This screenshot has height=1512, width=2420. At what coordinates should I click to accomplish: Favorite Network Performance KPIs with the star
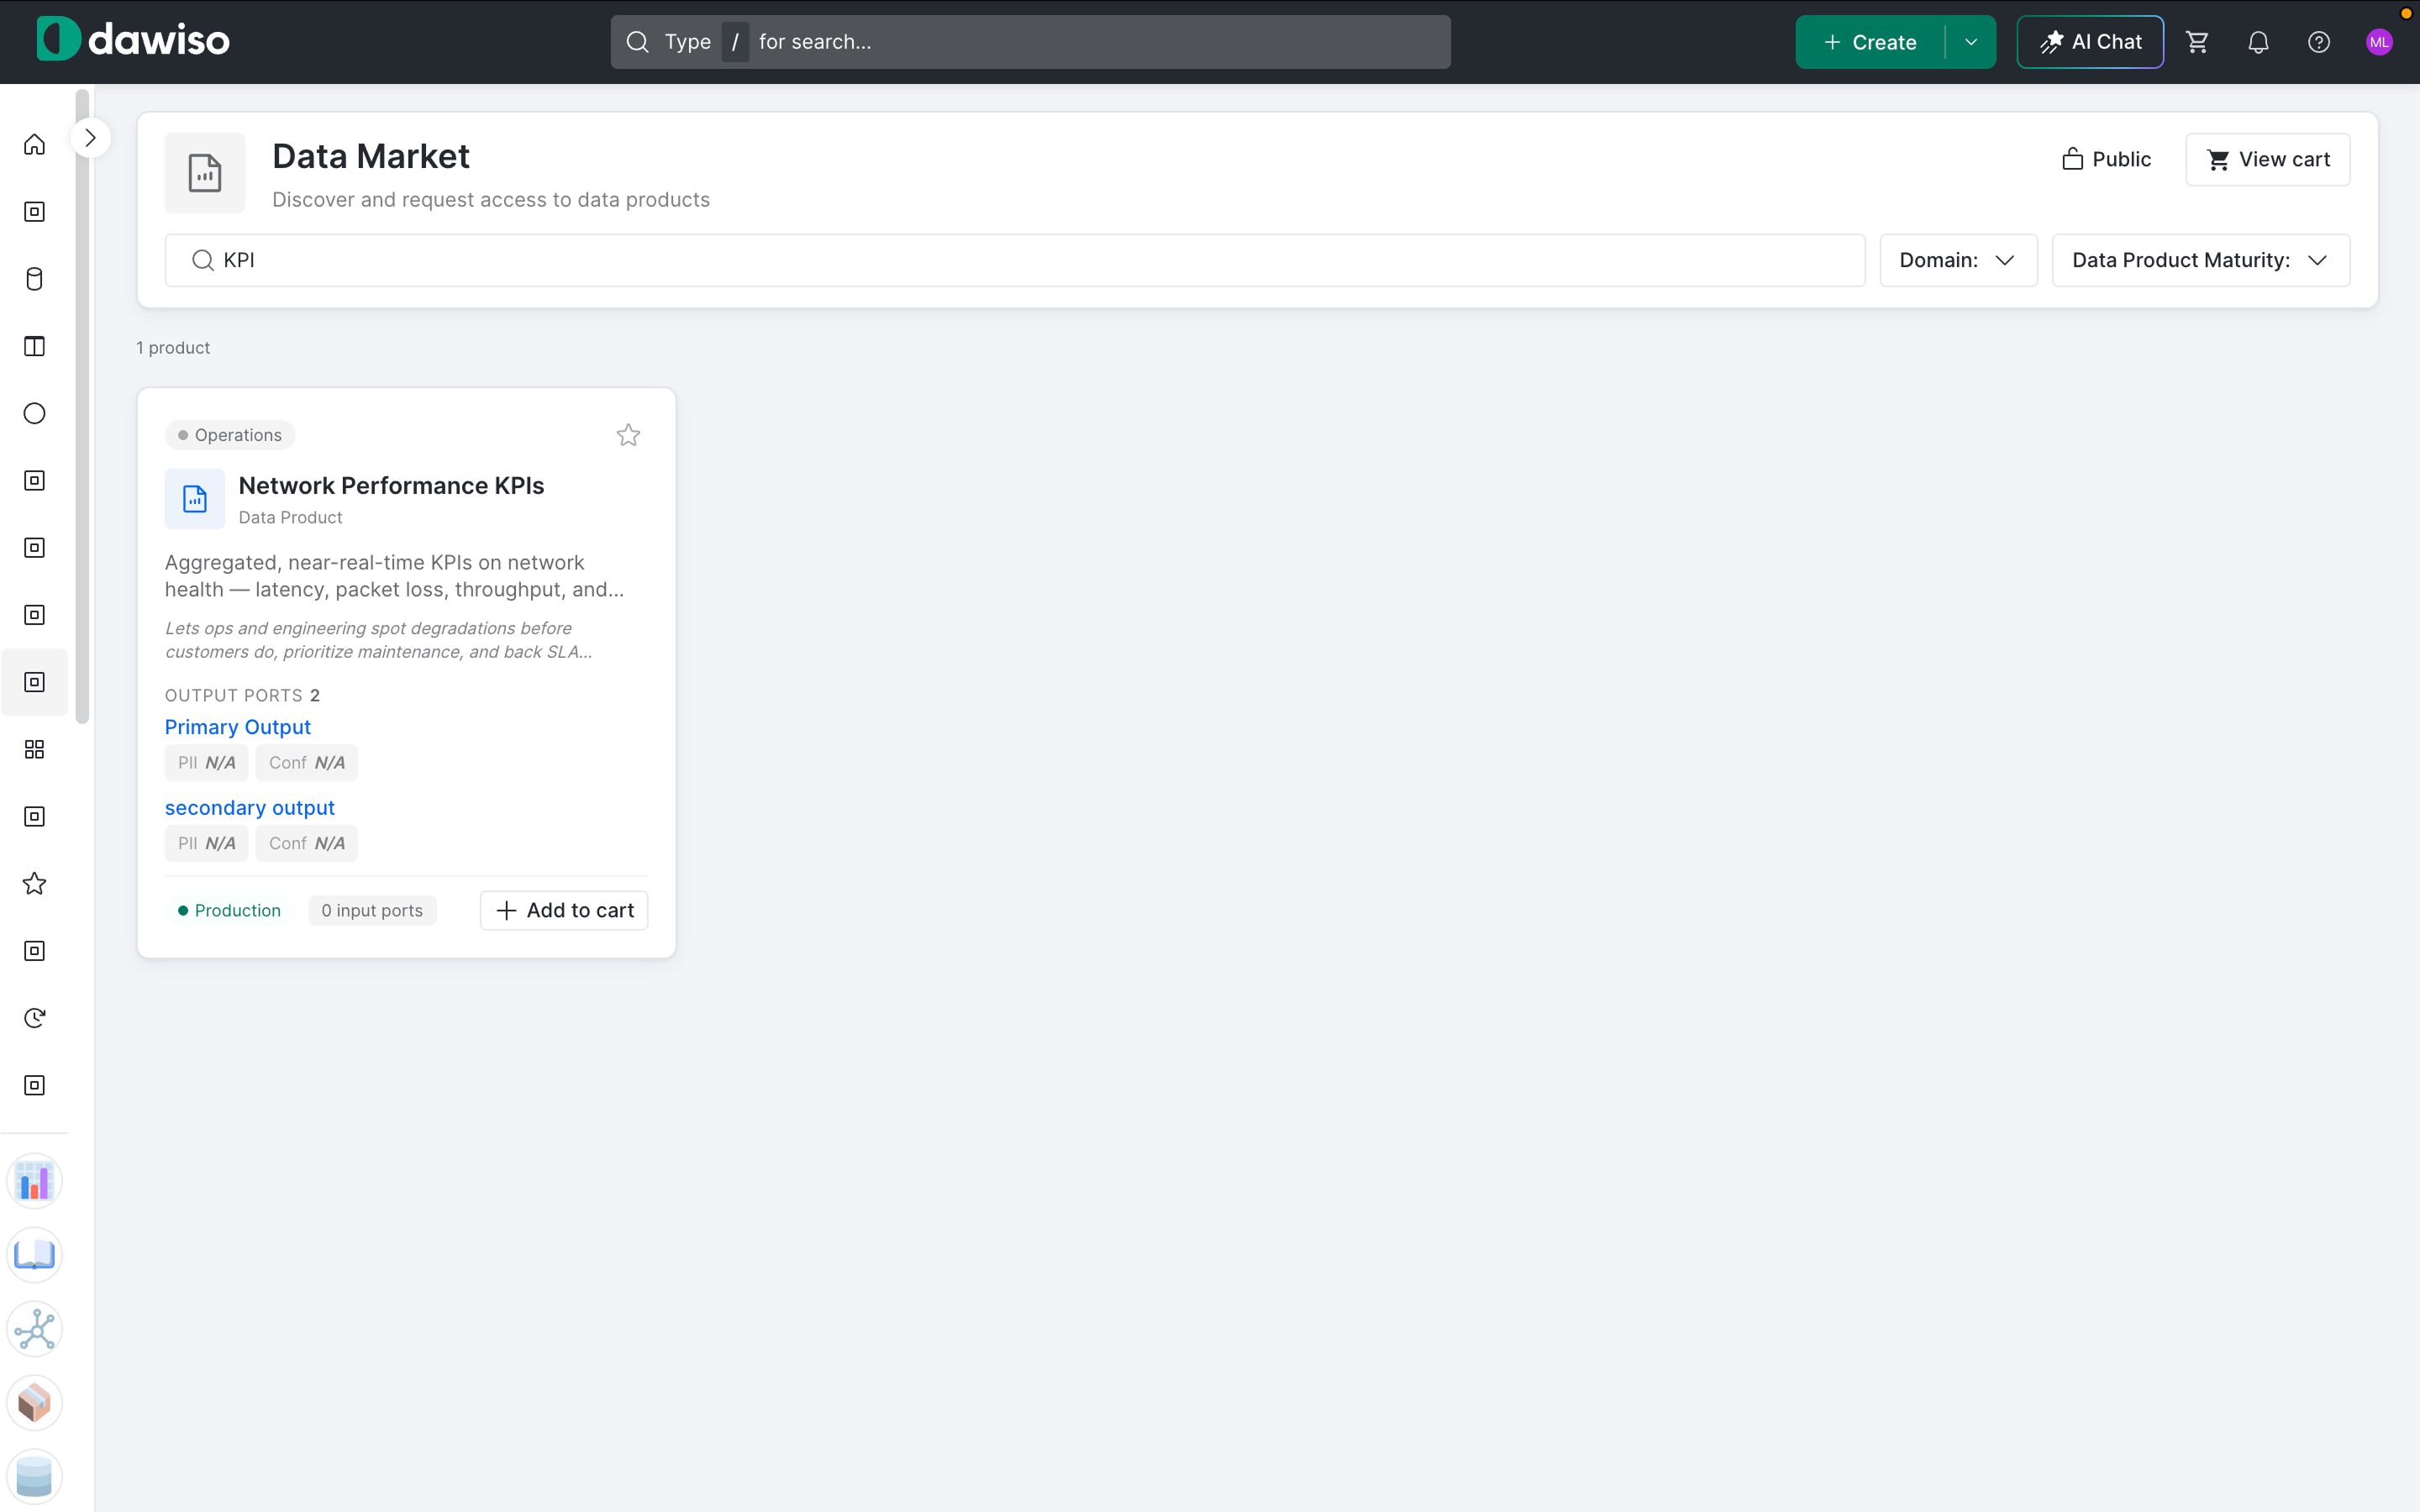[x=628, y=435]
